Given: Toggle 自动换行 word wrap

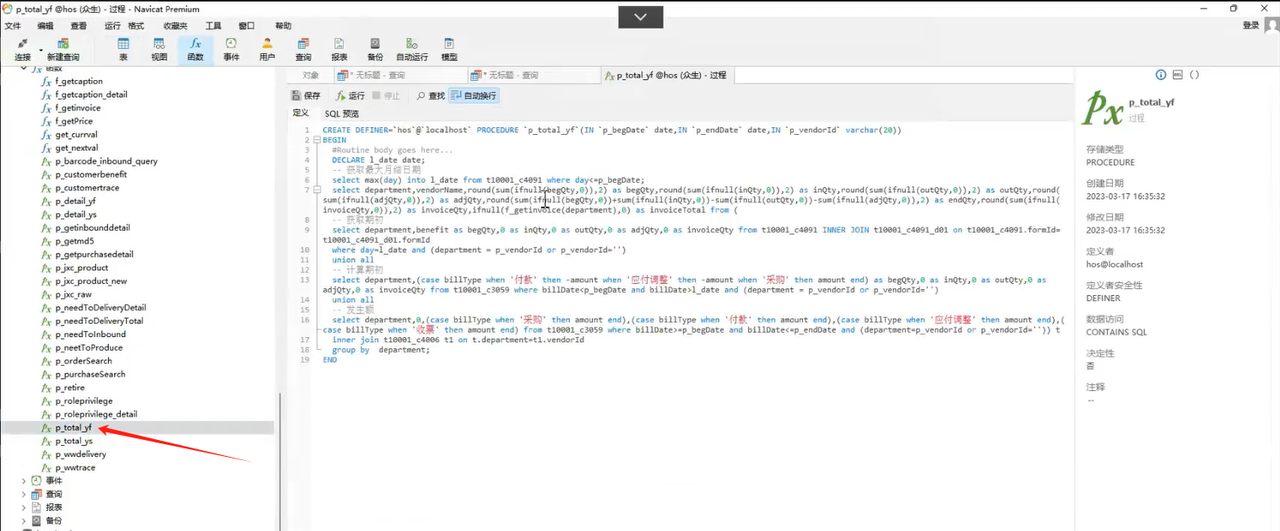Looking at the screenshot, I should click(x=473, y=95).
